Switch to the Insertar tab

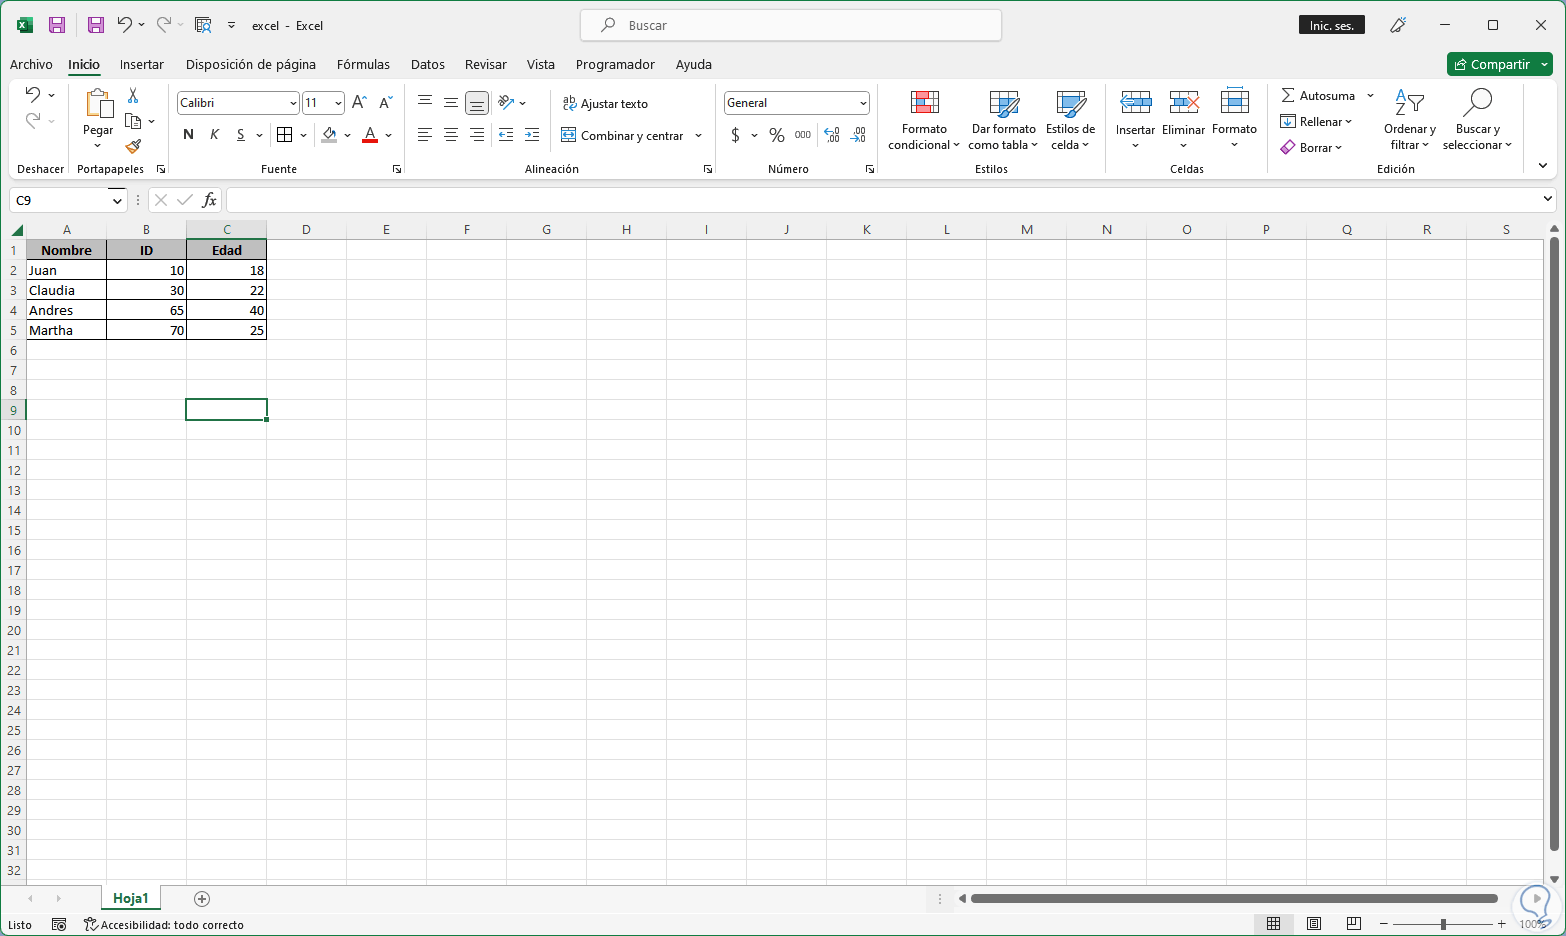142,65
